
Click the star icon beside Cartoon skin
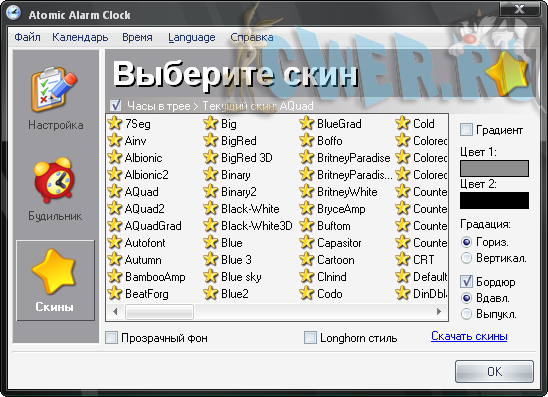[x=307, y=259]
